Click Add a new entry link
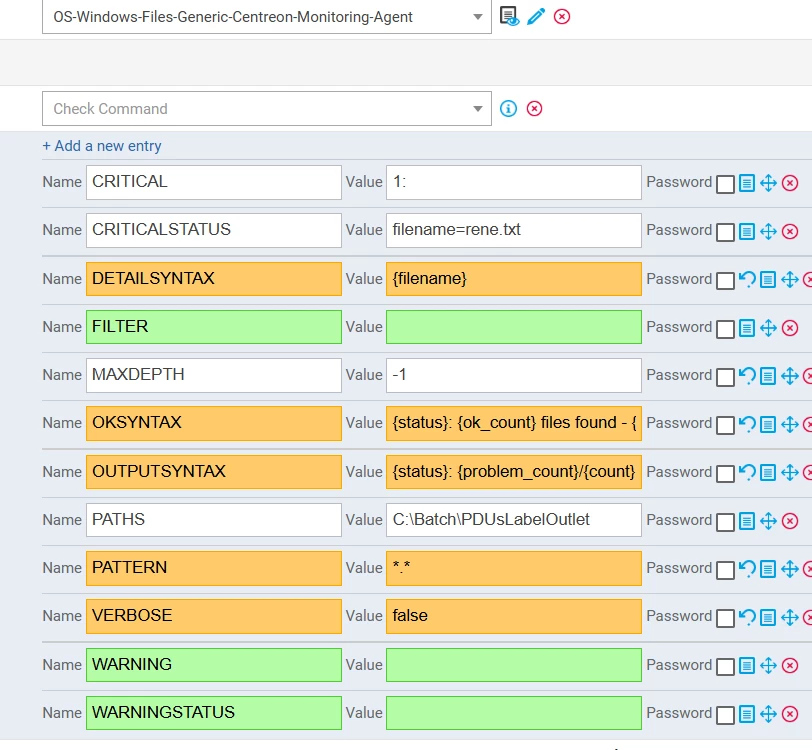This screenshot has width=812, height=750. (102, 146)
